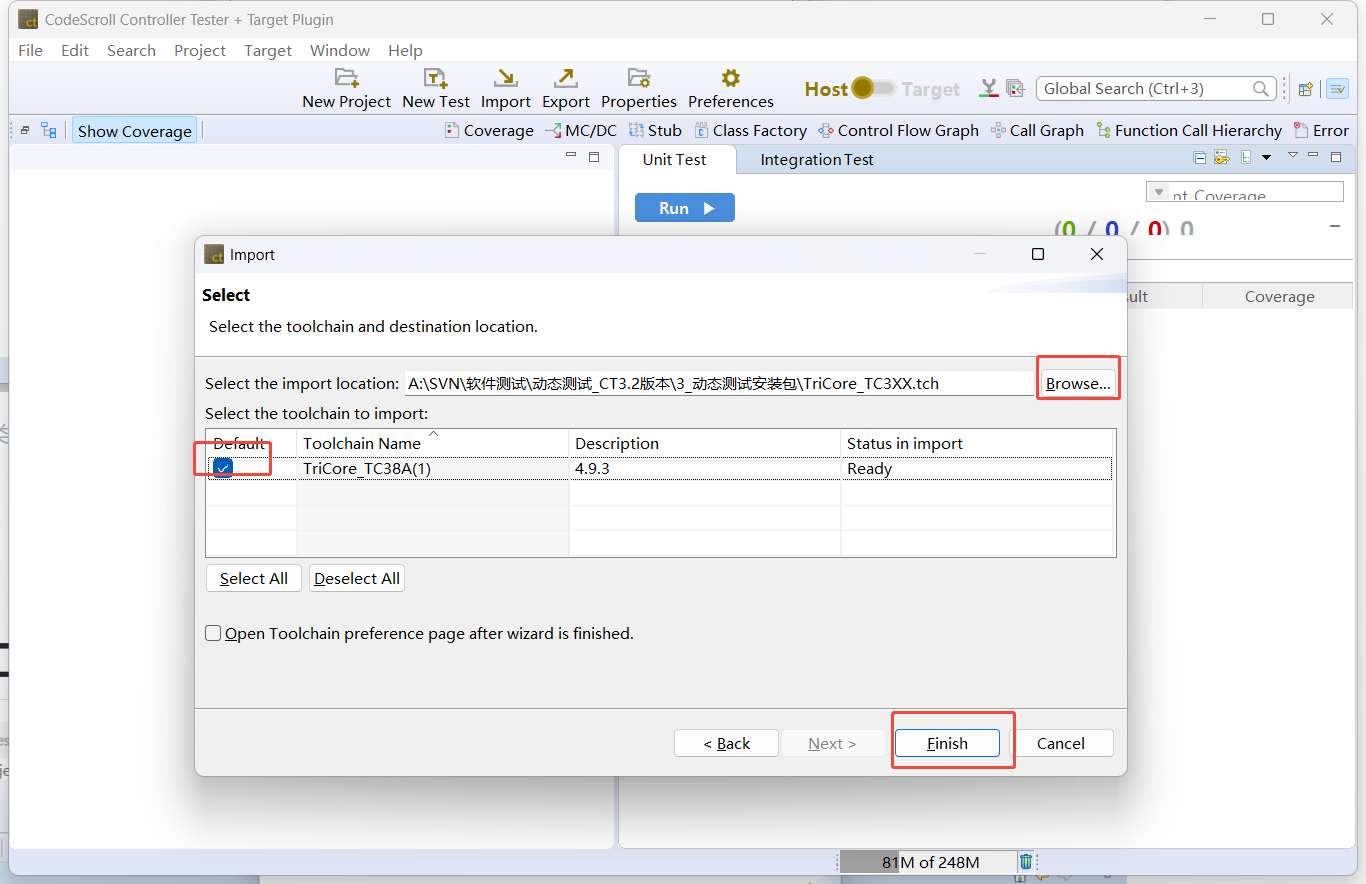Click Browse... to choose import location
1366x884 pixels.
click(1078, 383)
